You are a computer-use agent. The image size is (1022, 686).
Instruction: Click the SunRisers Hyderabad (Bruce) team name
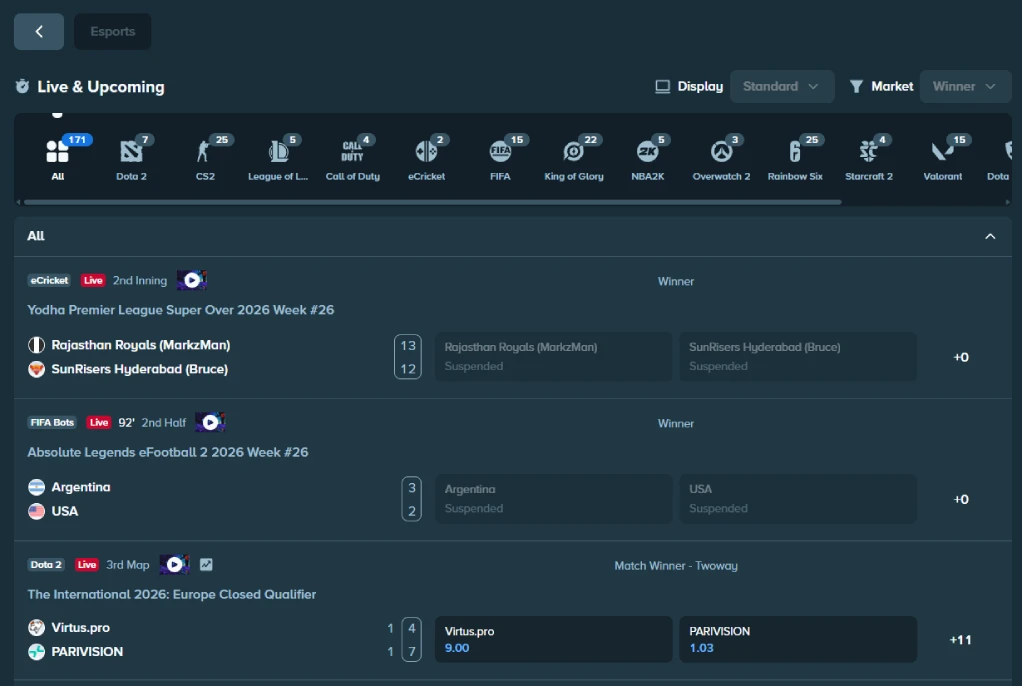coord(139,369)
